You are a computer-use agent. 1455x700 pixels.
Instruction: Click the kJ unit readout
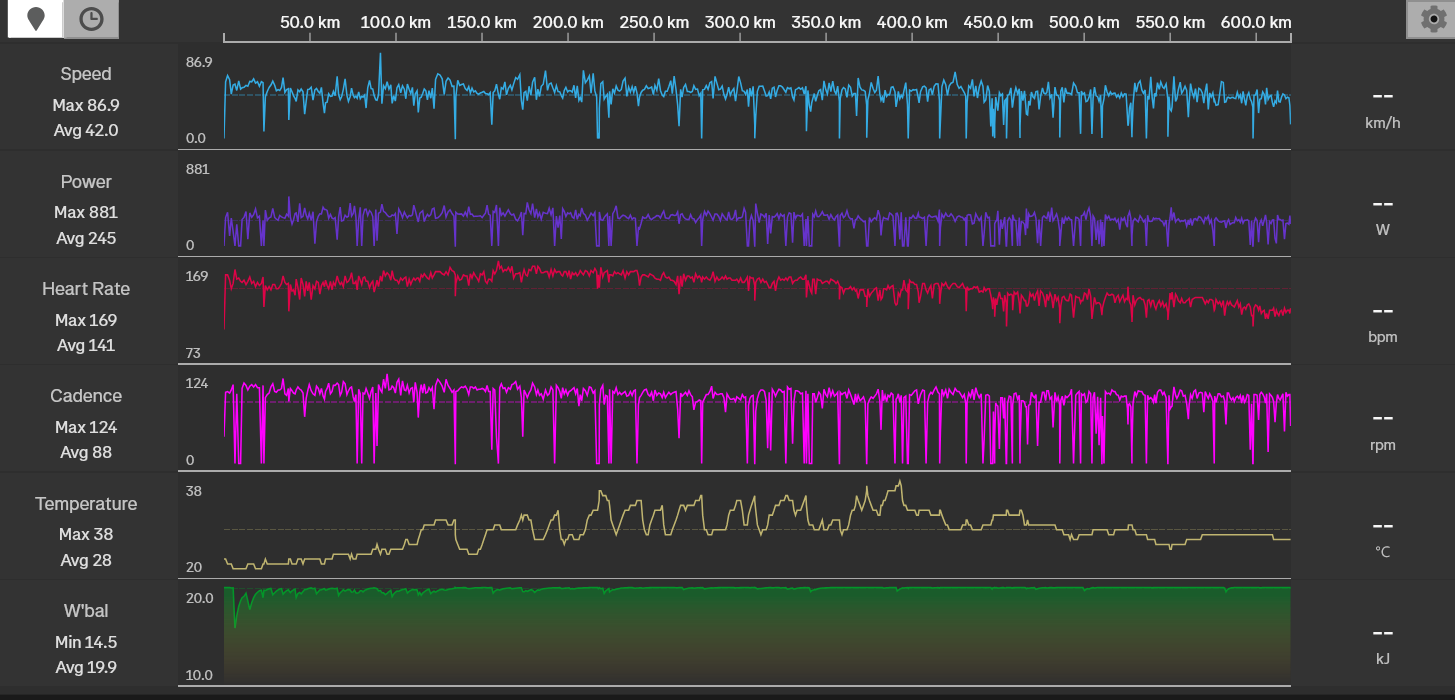1382,659
